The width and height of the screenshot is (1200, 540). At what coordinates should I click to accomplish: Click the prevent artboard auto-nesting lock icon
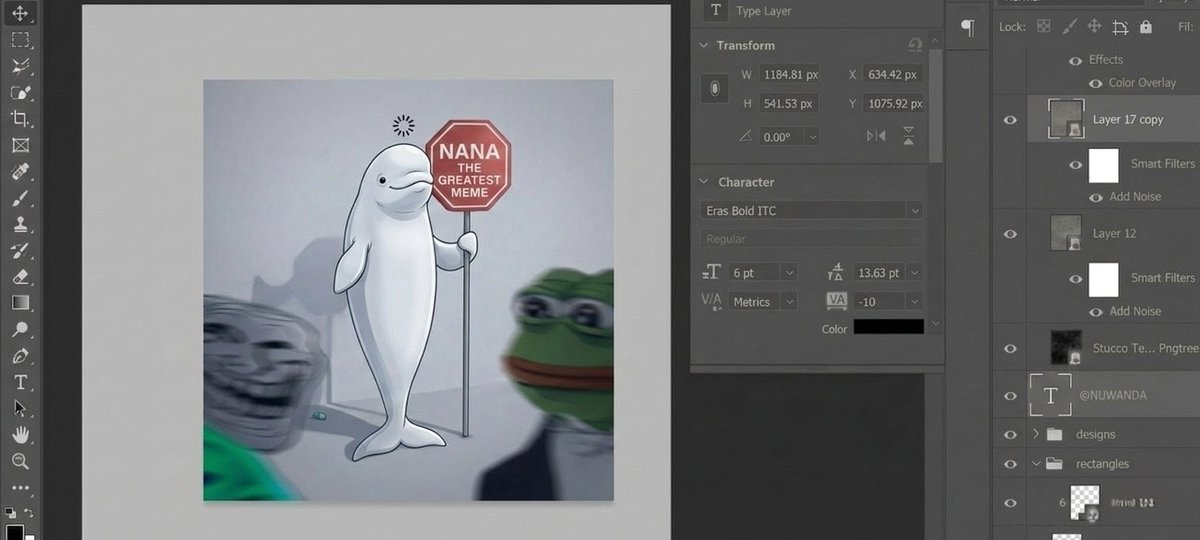point(1120,27)
